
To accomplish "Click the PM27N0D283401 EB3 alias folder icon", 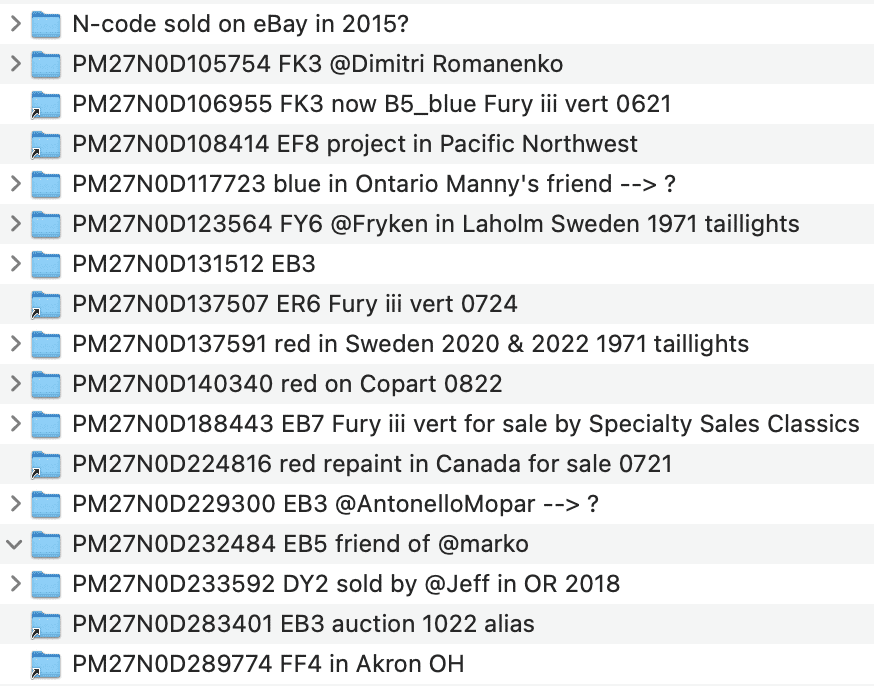I will 46,624.
